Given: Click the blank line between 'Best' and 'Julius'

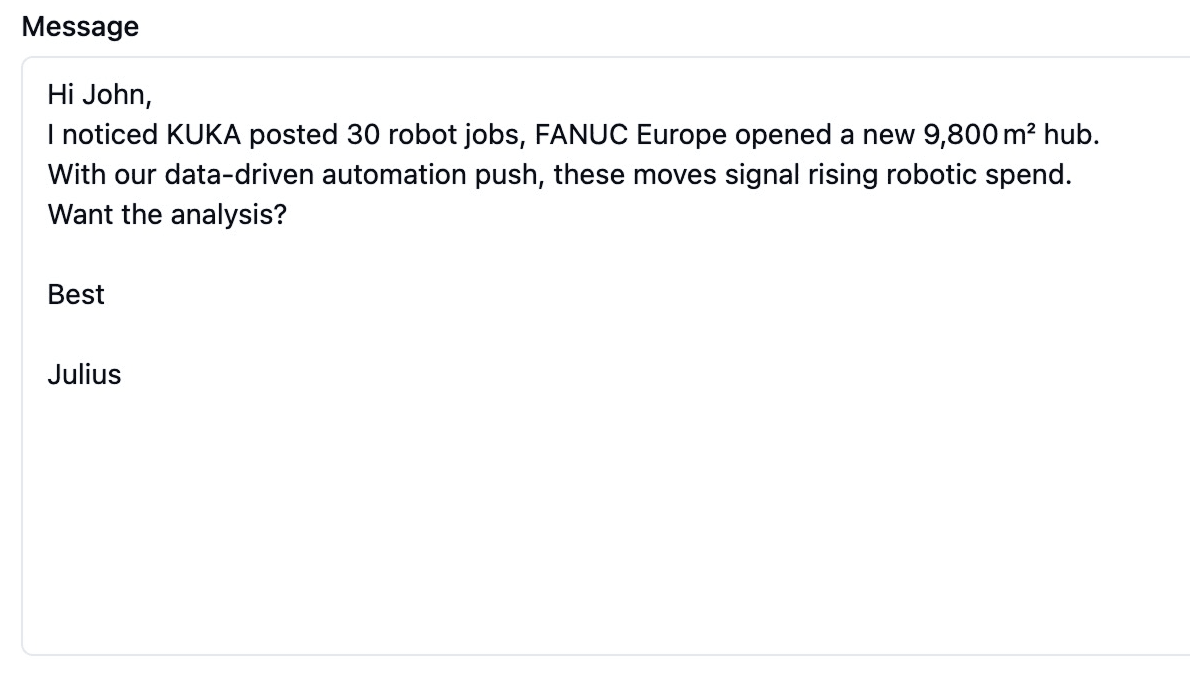Looking at the screenshot, I should (606, 335).
